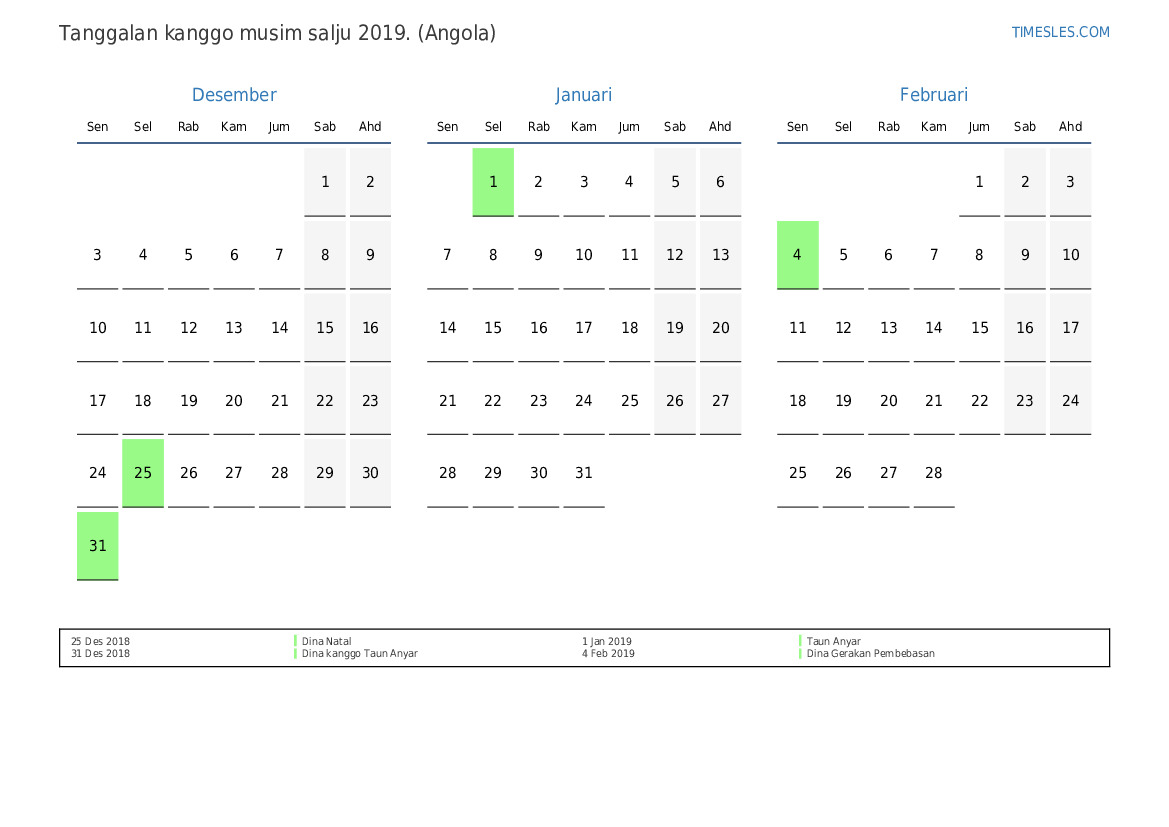This screenshot has width=1169, height=827.
Task: Select day 1 in Desember
Action: click(x=325, y=182)
